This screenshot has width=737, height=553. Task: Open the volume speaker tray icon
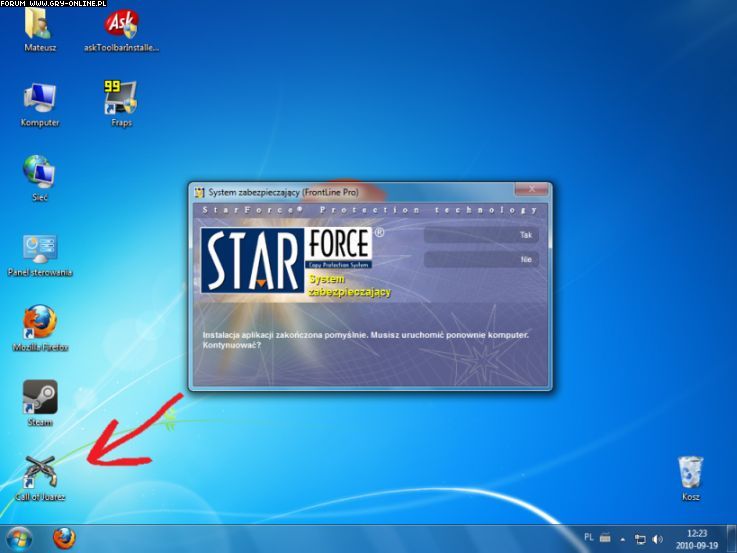coord(658,539)
